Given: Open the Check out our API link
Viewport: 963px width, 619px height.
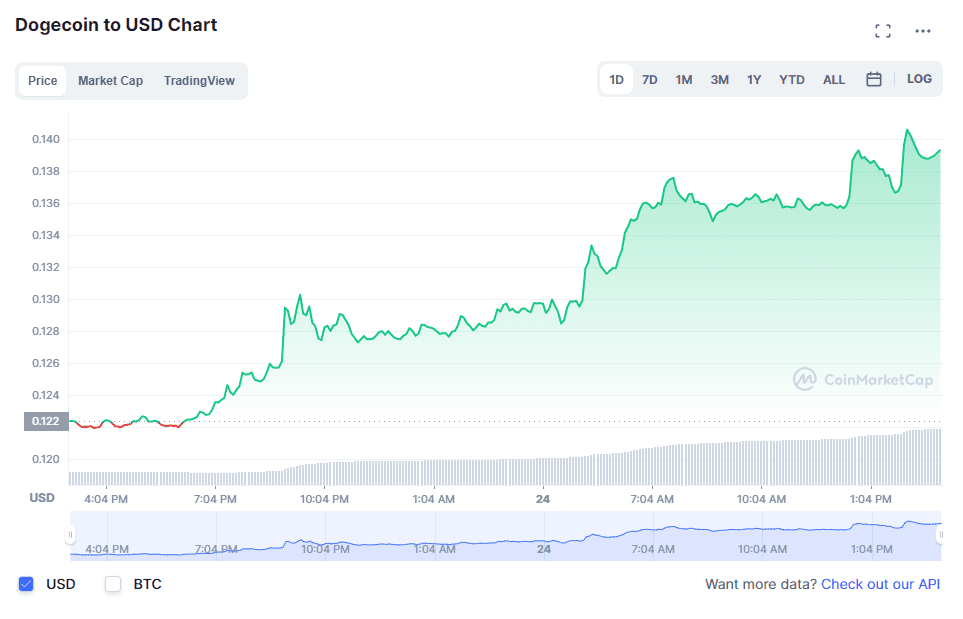Looking at the screenshot, I should tap(880, 584).
